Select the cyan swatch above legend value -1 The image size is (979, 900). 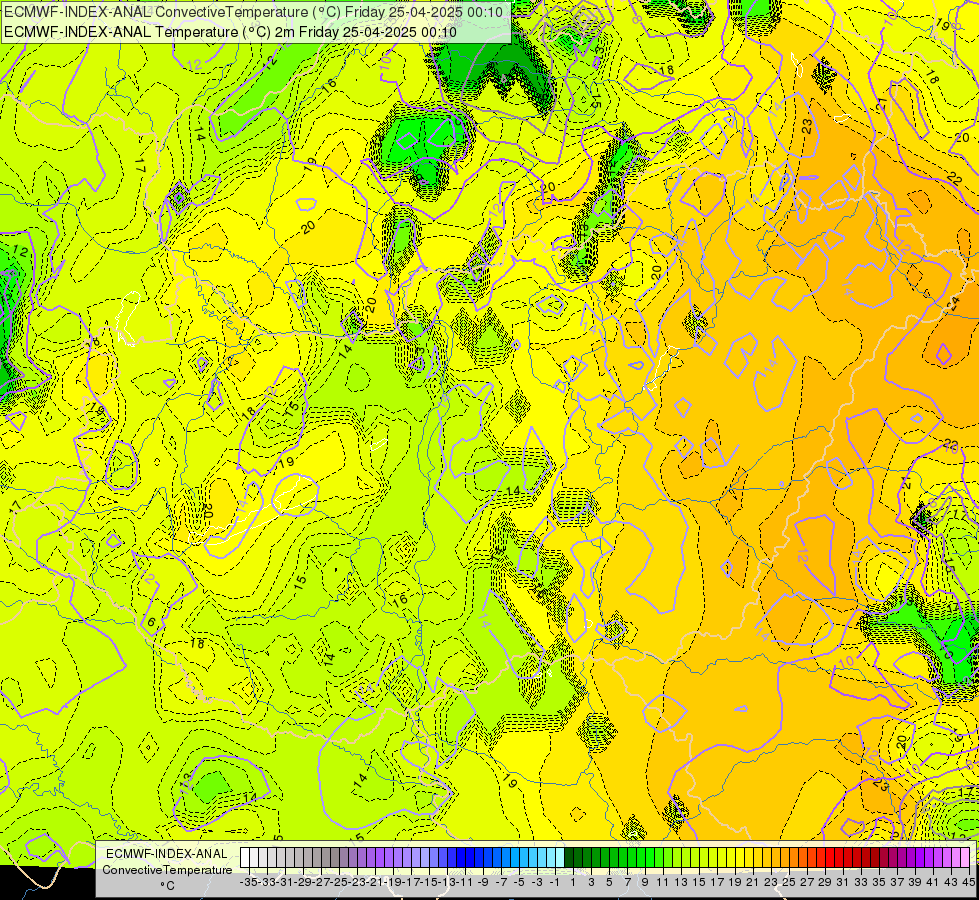coord(551,857)
